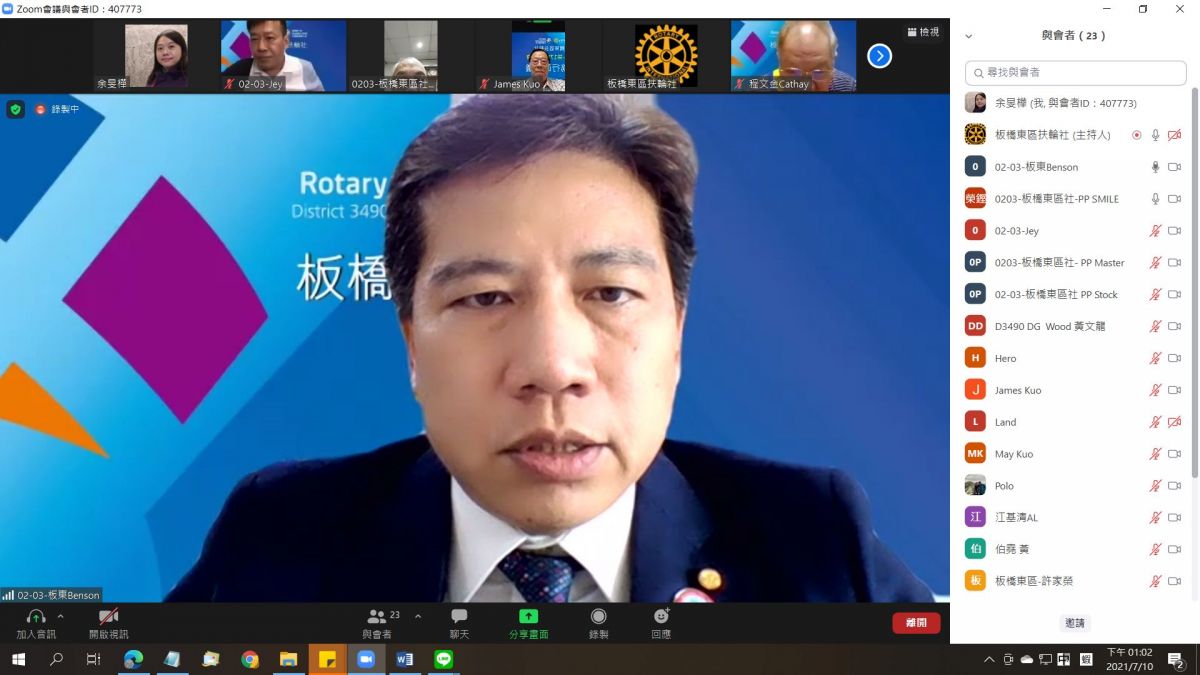
Task: Click the green encryption shield icon
Action: (15, 109)
